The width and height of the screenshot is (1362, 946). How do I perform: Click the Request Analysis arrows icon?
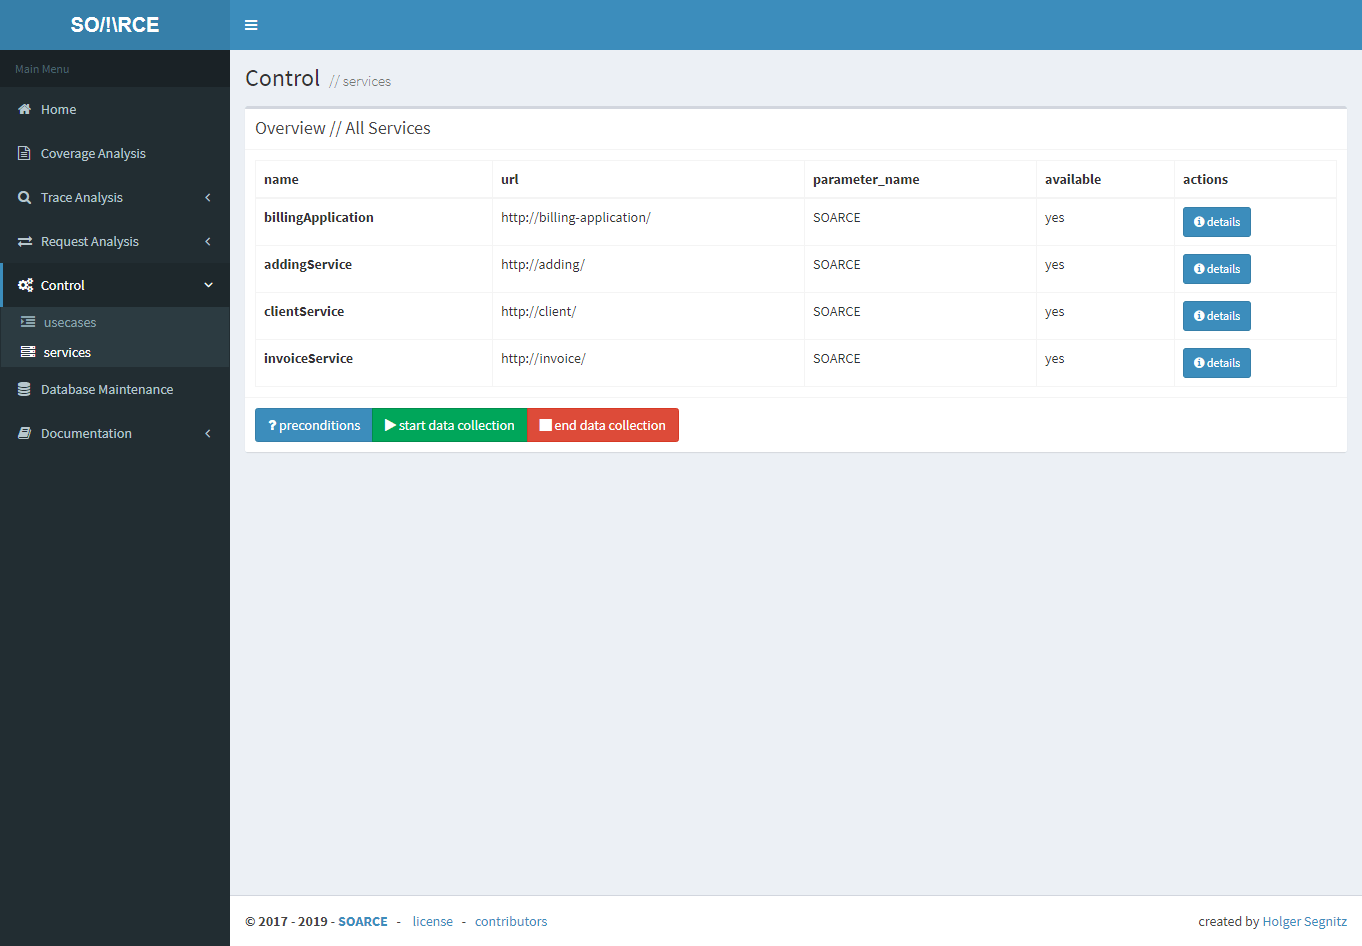[25, 241]
